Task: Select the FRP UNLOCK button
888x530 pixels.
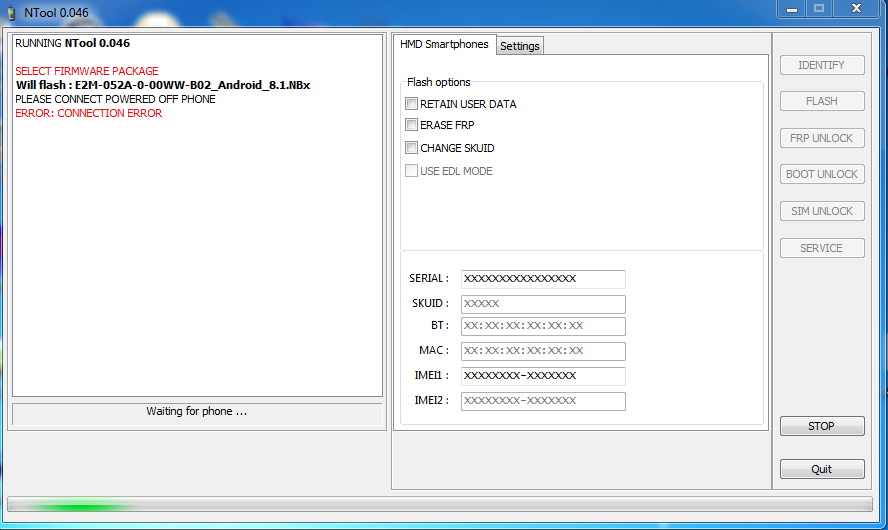Action: click(822, 138)
